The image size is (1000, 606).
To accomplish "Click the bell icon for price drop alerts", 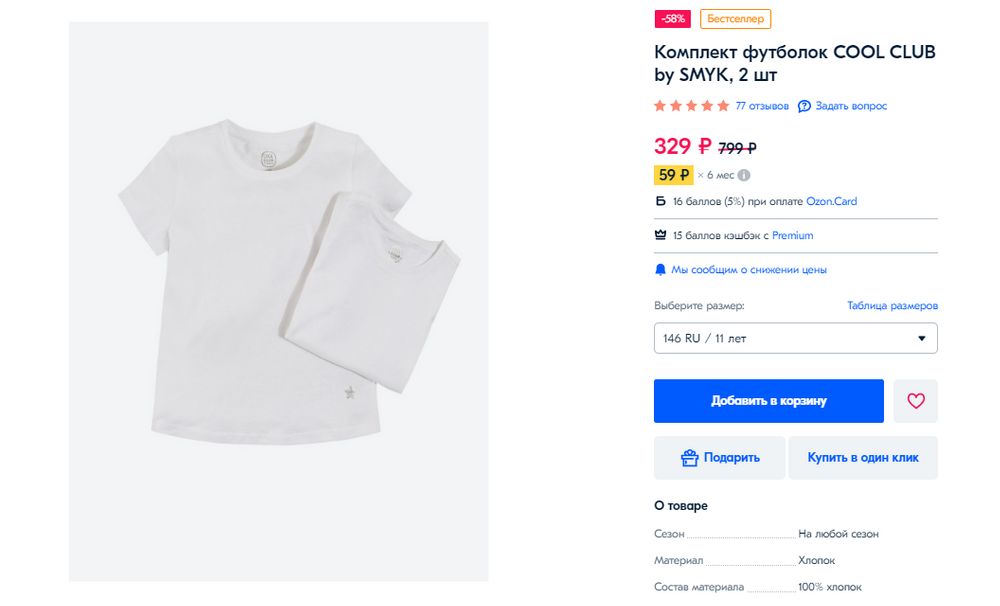I will tap(660, 270).
